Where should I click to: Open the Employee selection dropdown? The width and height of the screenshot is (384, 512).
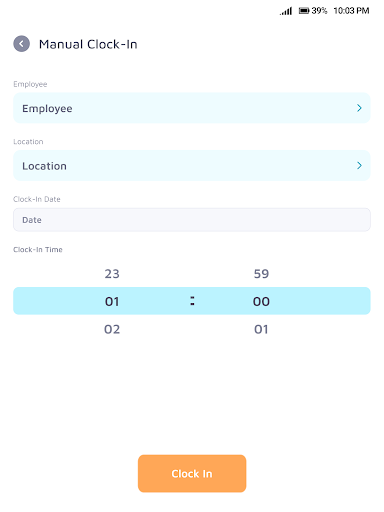[x=192, y=108]
